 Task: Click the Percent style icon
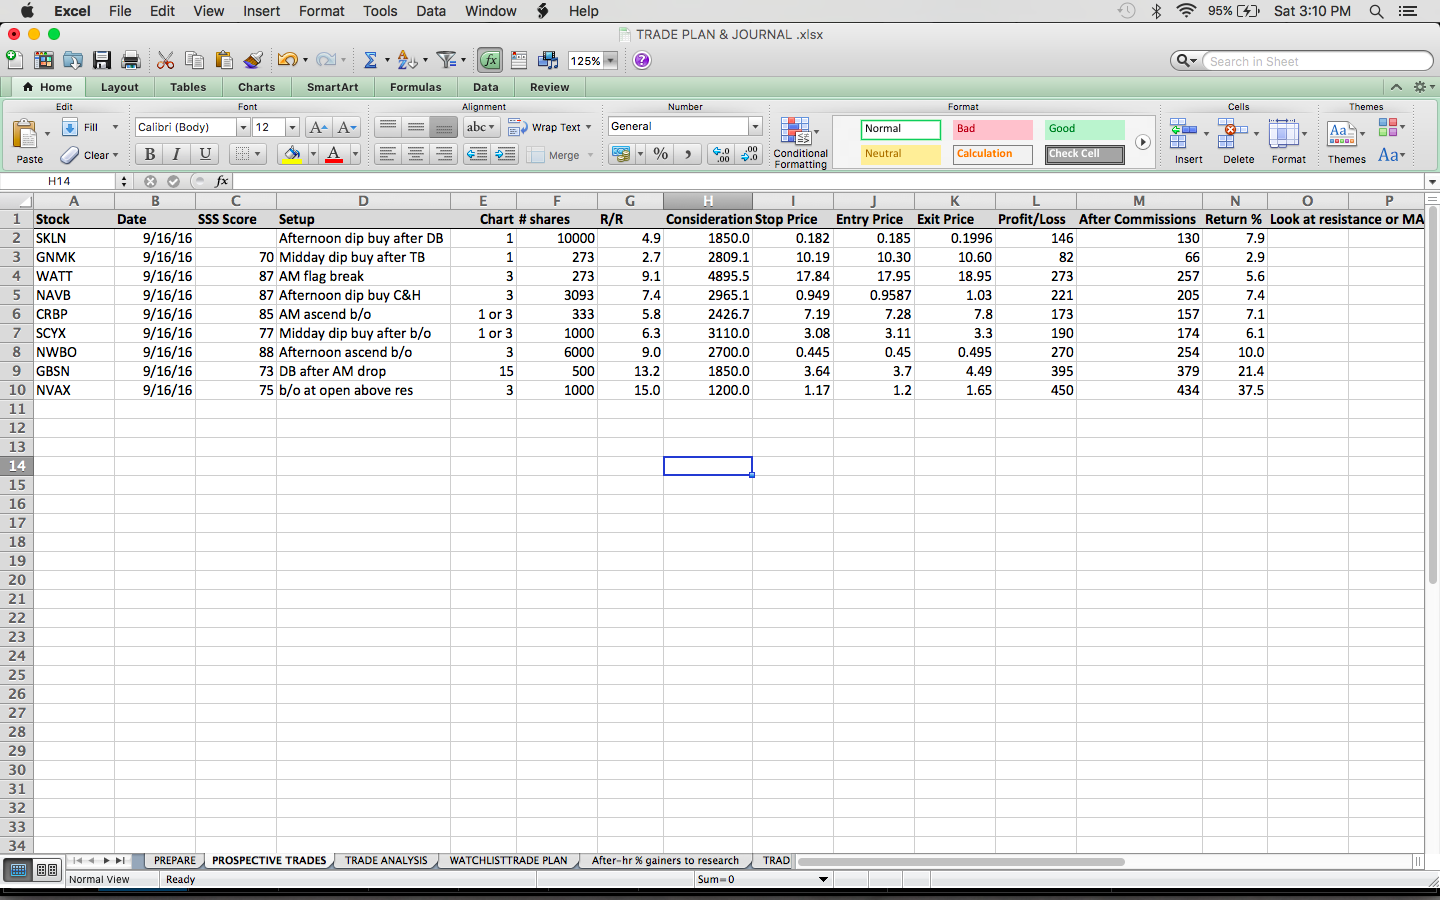660,154
